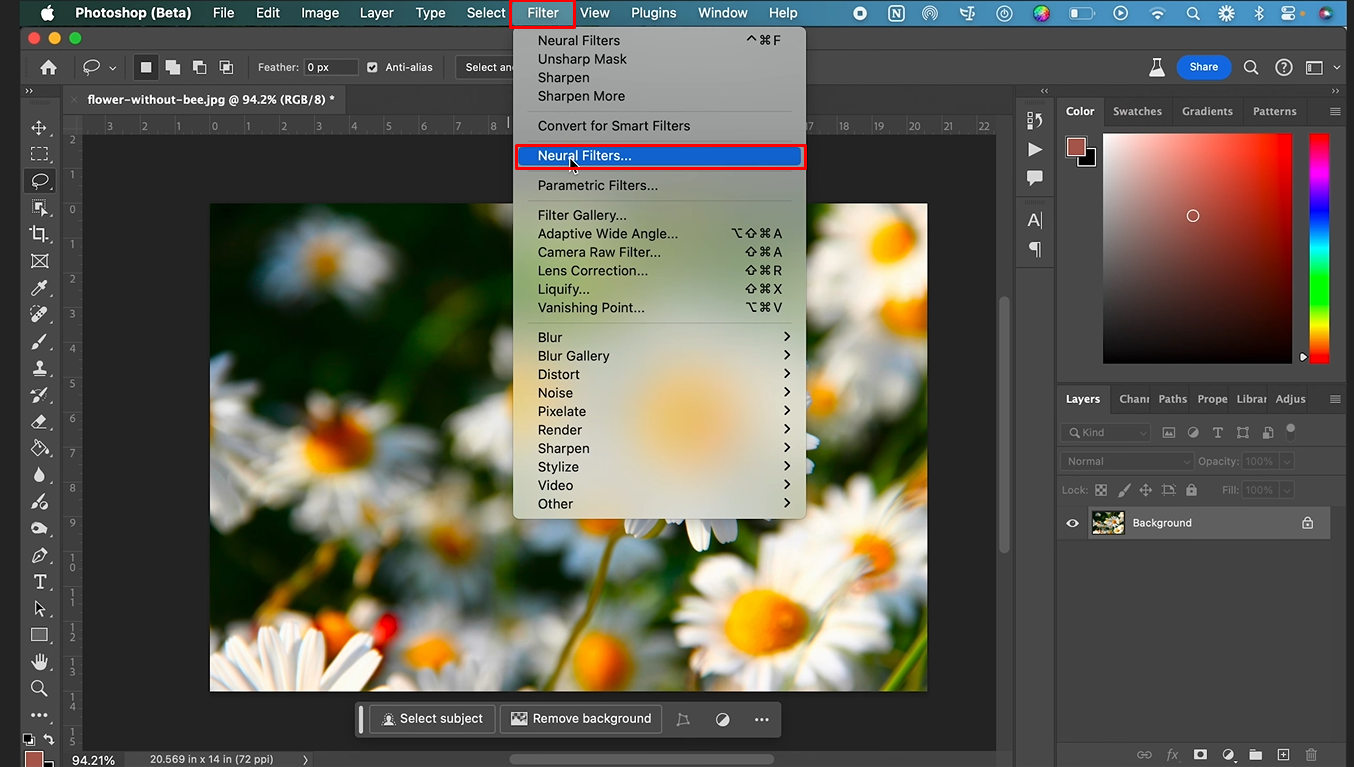Screen dimensions: 1354x767
Task: Hide the Background layer with eye icon
Action: pos(1072,523)
